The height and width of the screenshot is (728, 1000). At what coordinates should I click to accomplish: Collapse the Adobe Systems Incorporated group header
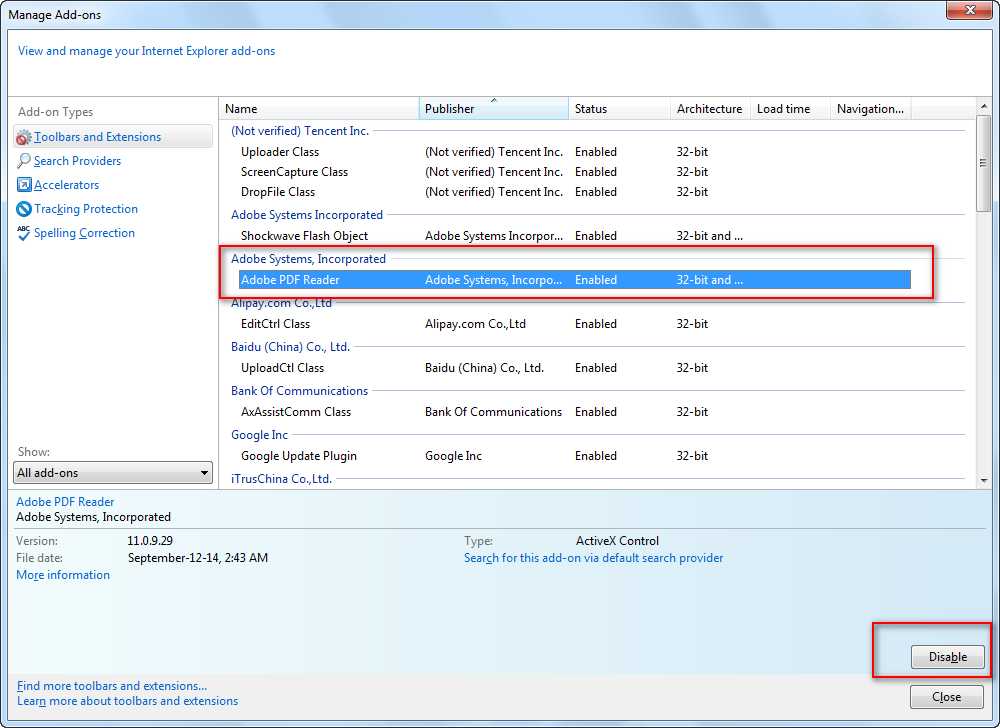point(307,215)
